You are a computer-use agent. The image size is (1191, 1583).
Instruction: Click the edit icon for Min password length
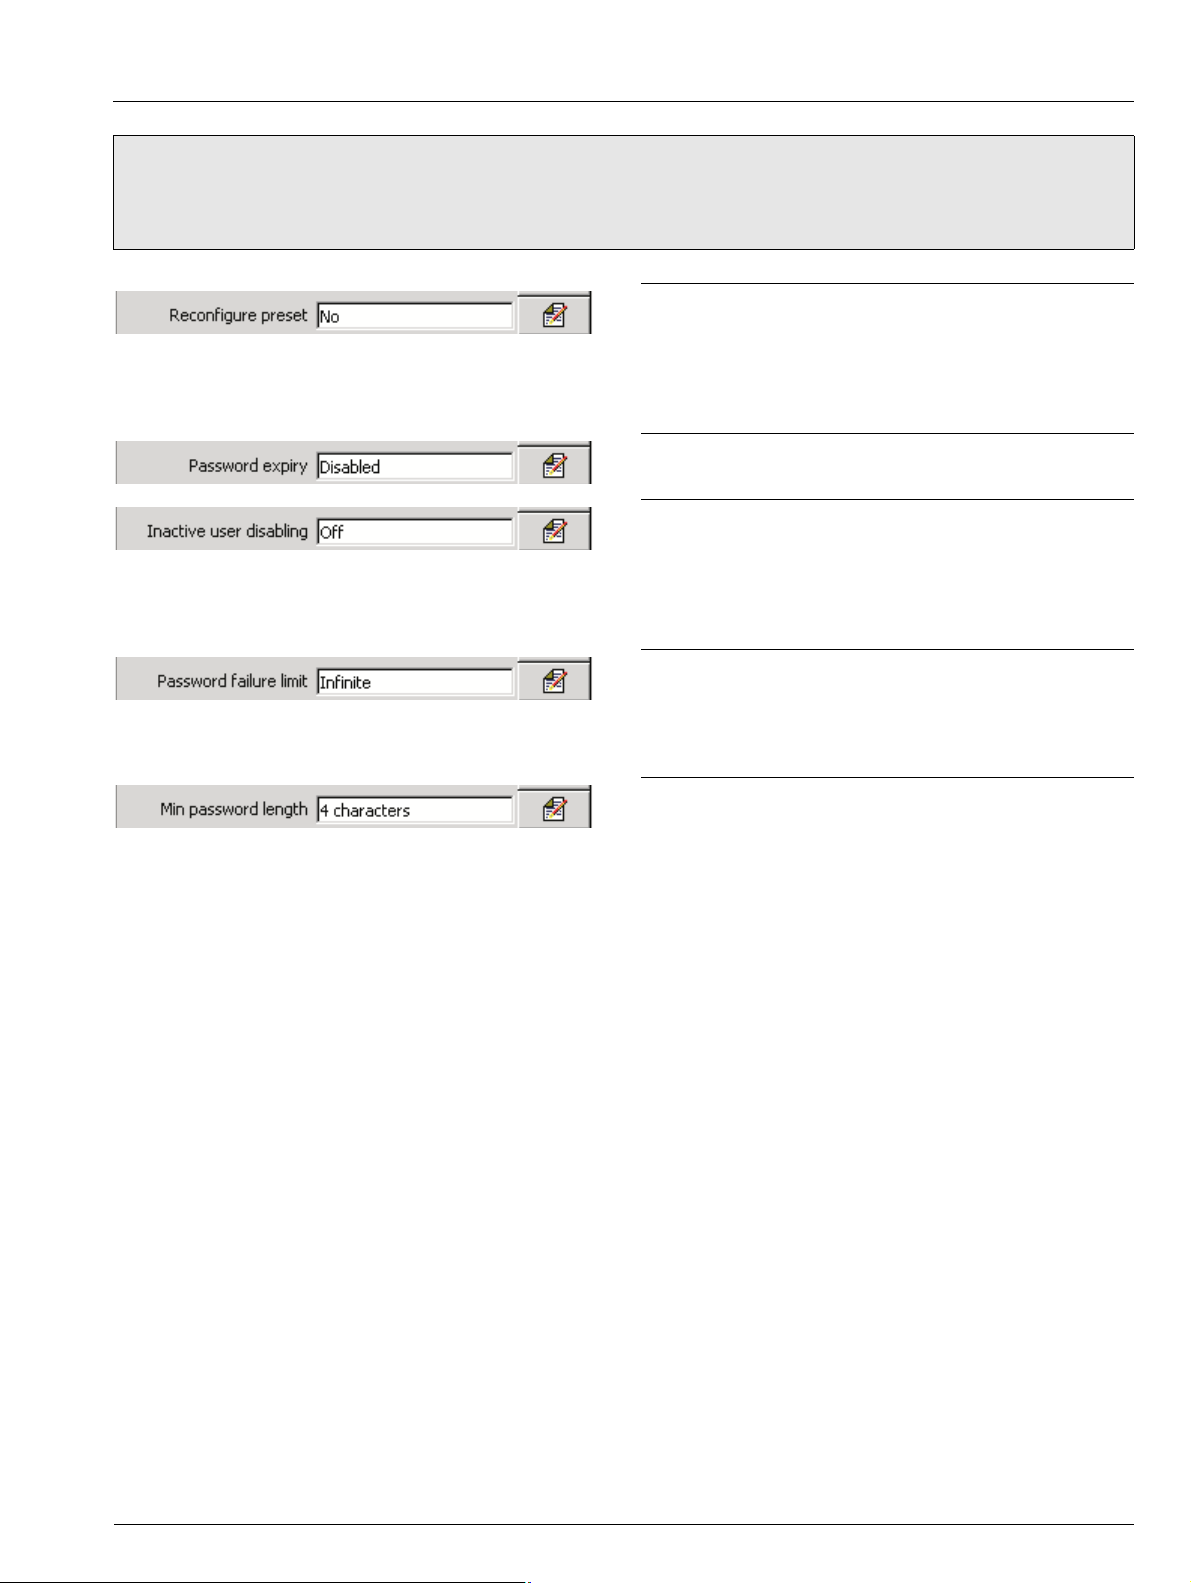[554, 809]
